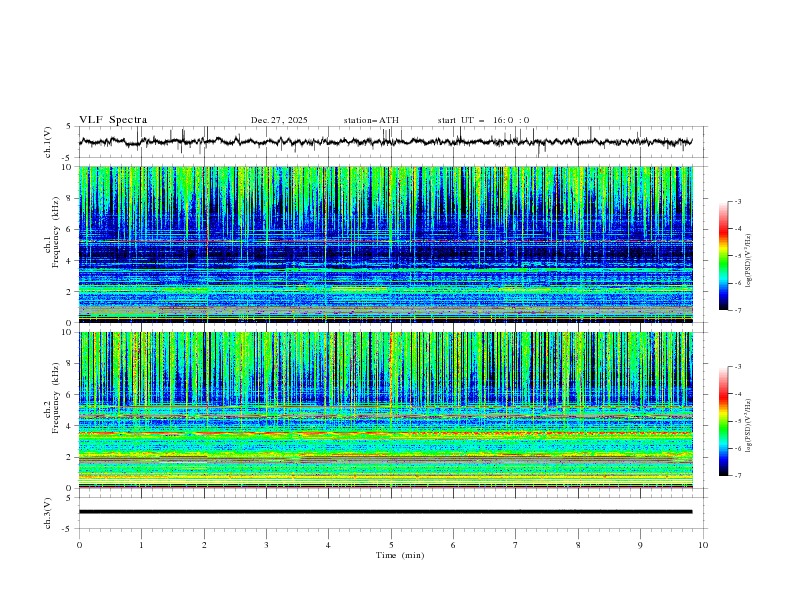This screenshot has width=792, height=612.
Task: Click the 2-minute tick label on time axis
Action: tap(204, 545)
